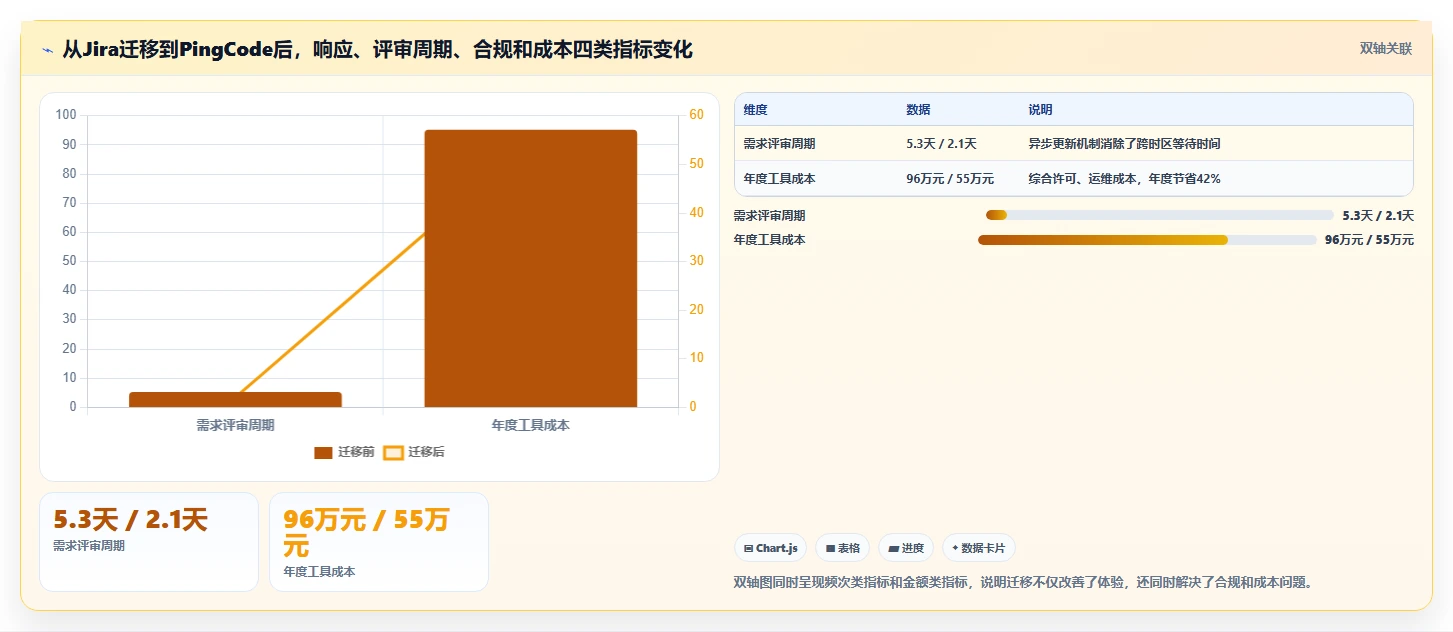Click the 数据卡片 tag chip

pyautogui.click(x=979, y=548)
